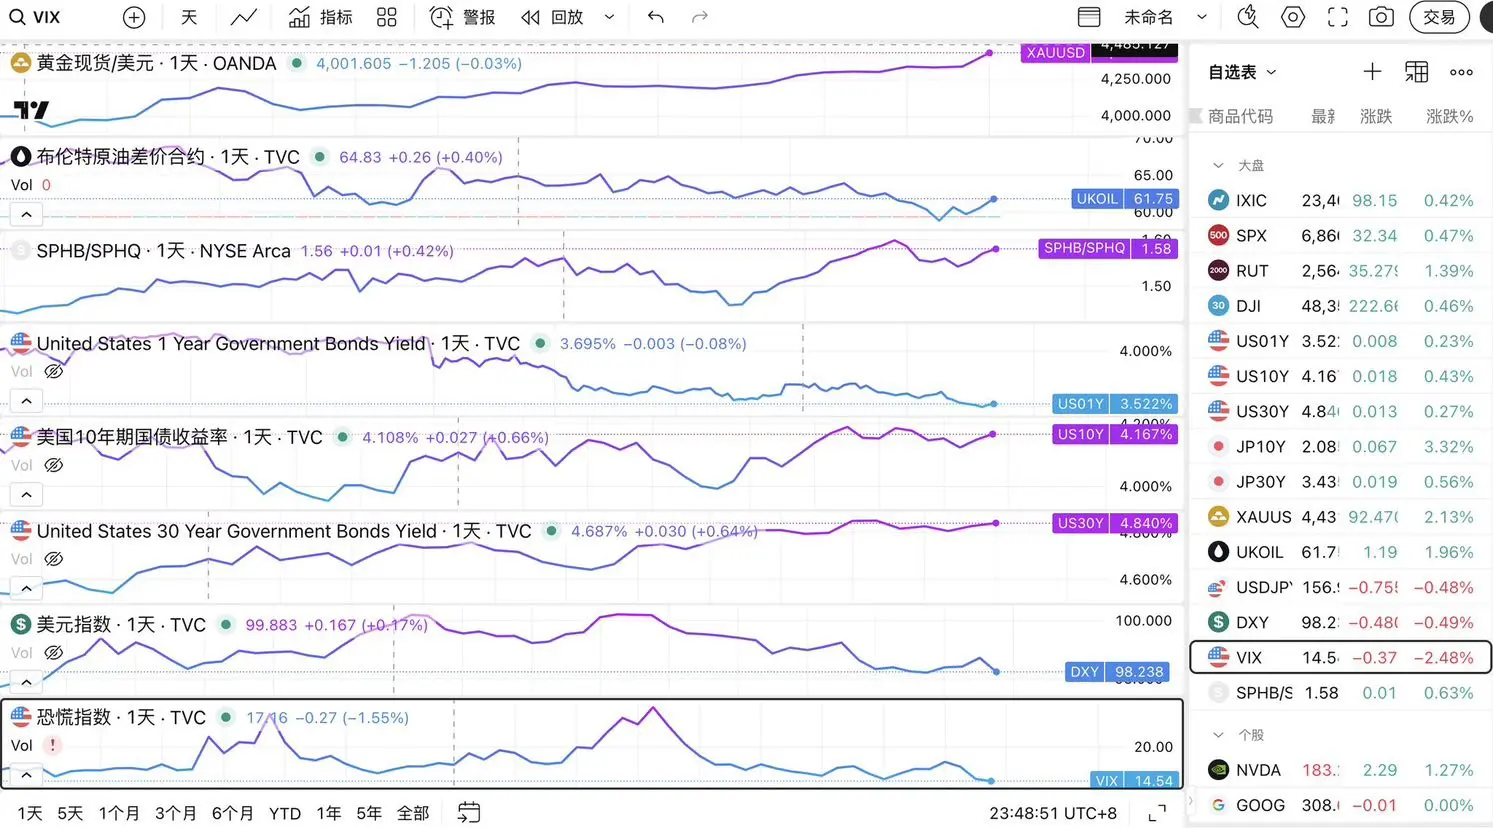Open the chart type line icon

click(x=243, y=17)
